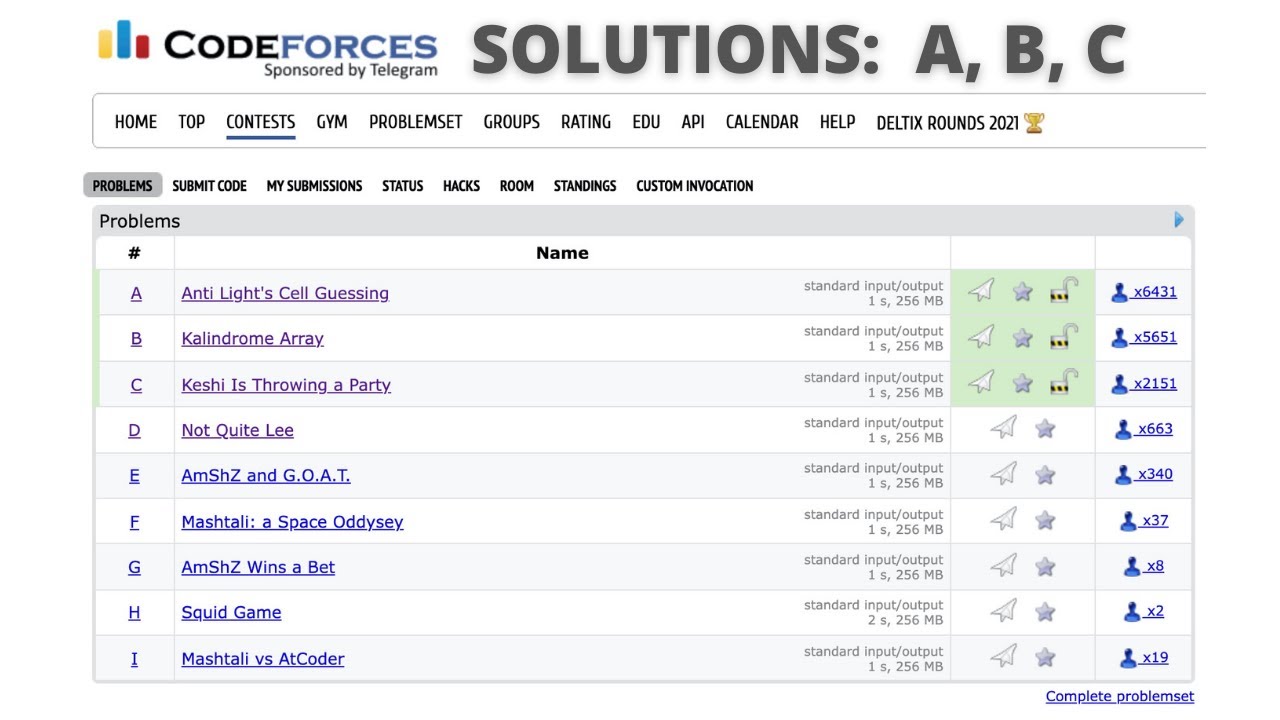Open the HOME menu item
The height and width of the screenshot is (720, 1280).
(x=136, y=122)
